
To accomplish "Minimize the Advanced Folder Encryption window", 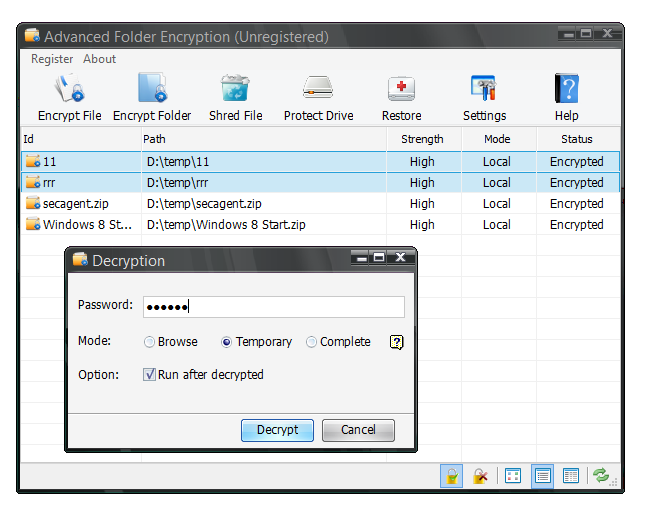I will [568, 34].
